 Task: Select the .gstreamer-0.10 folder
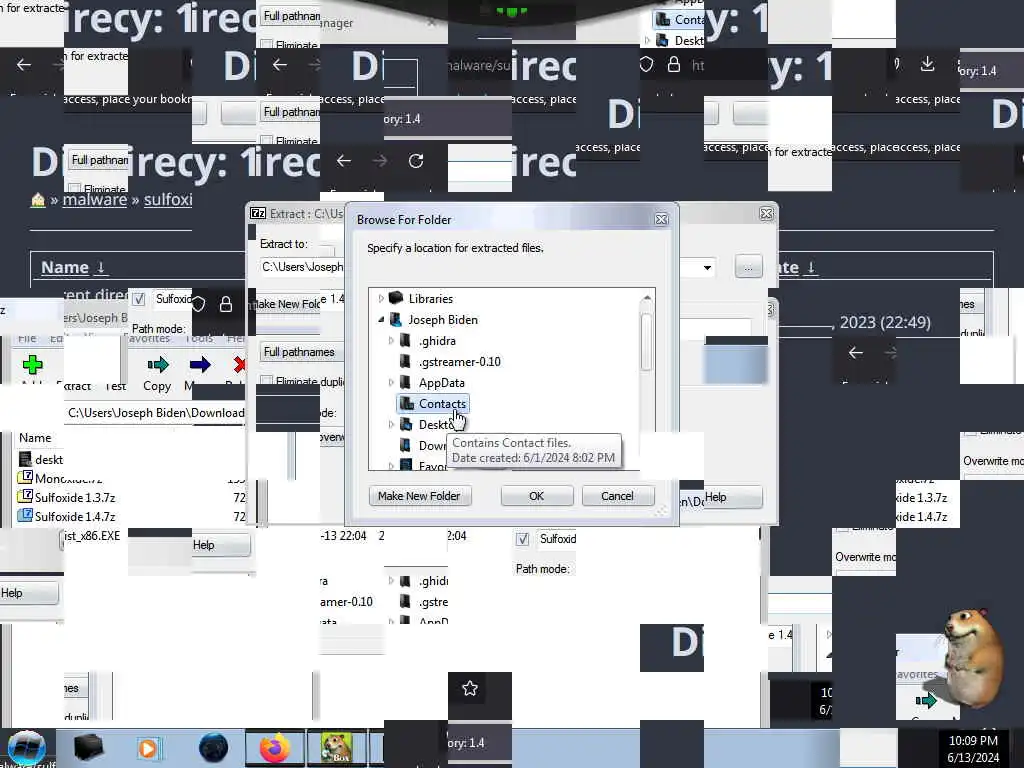[460, 361]
